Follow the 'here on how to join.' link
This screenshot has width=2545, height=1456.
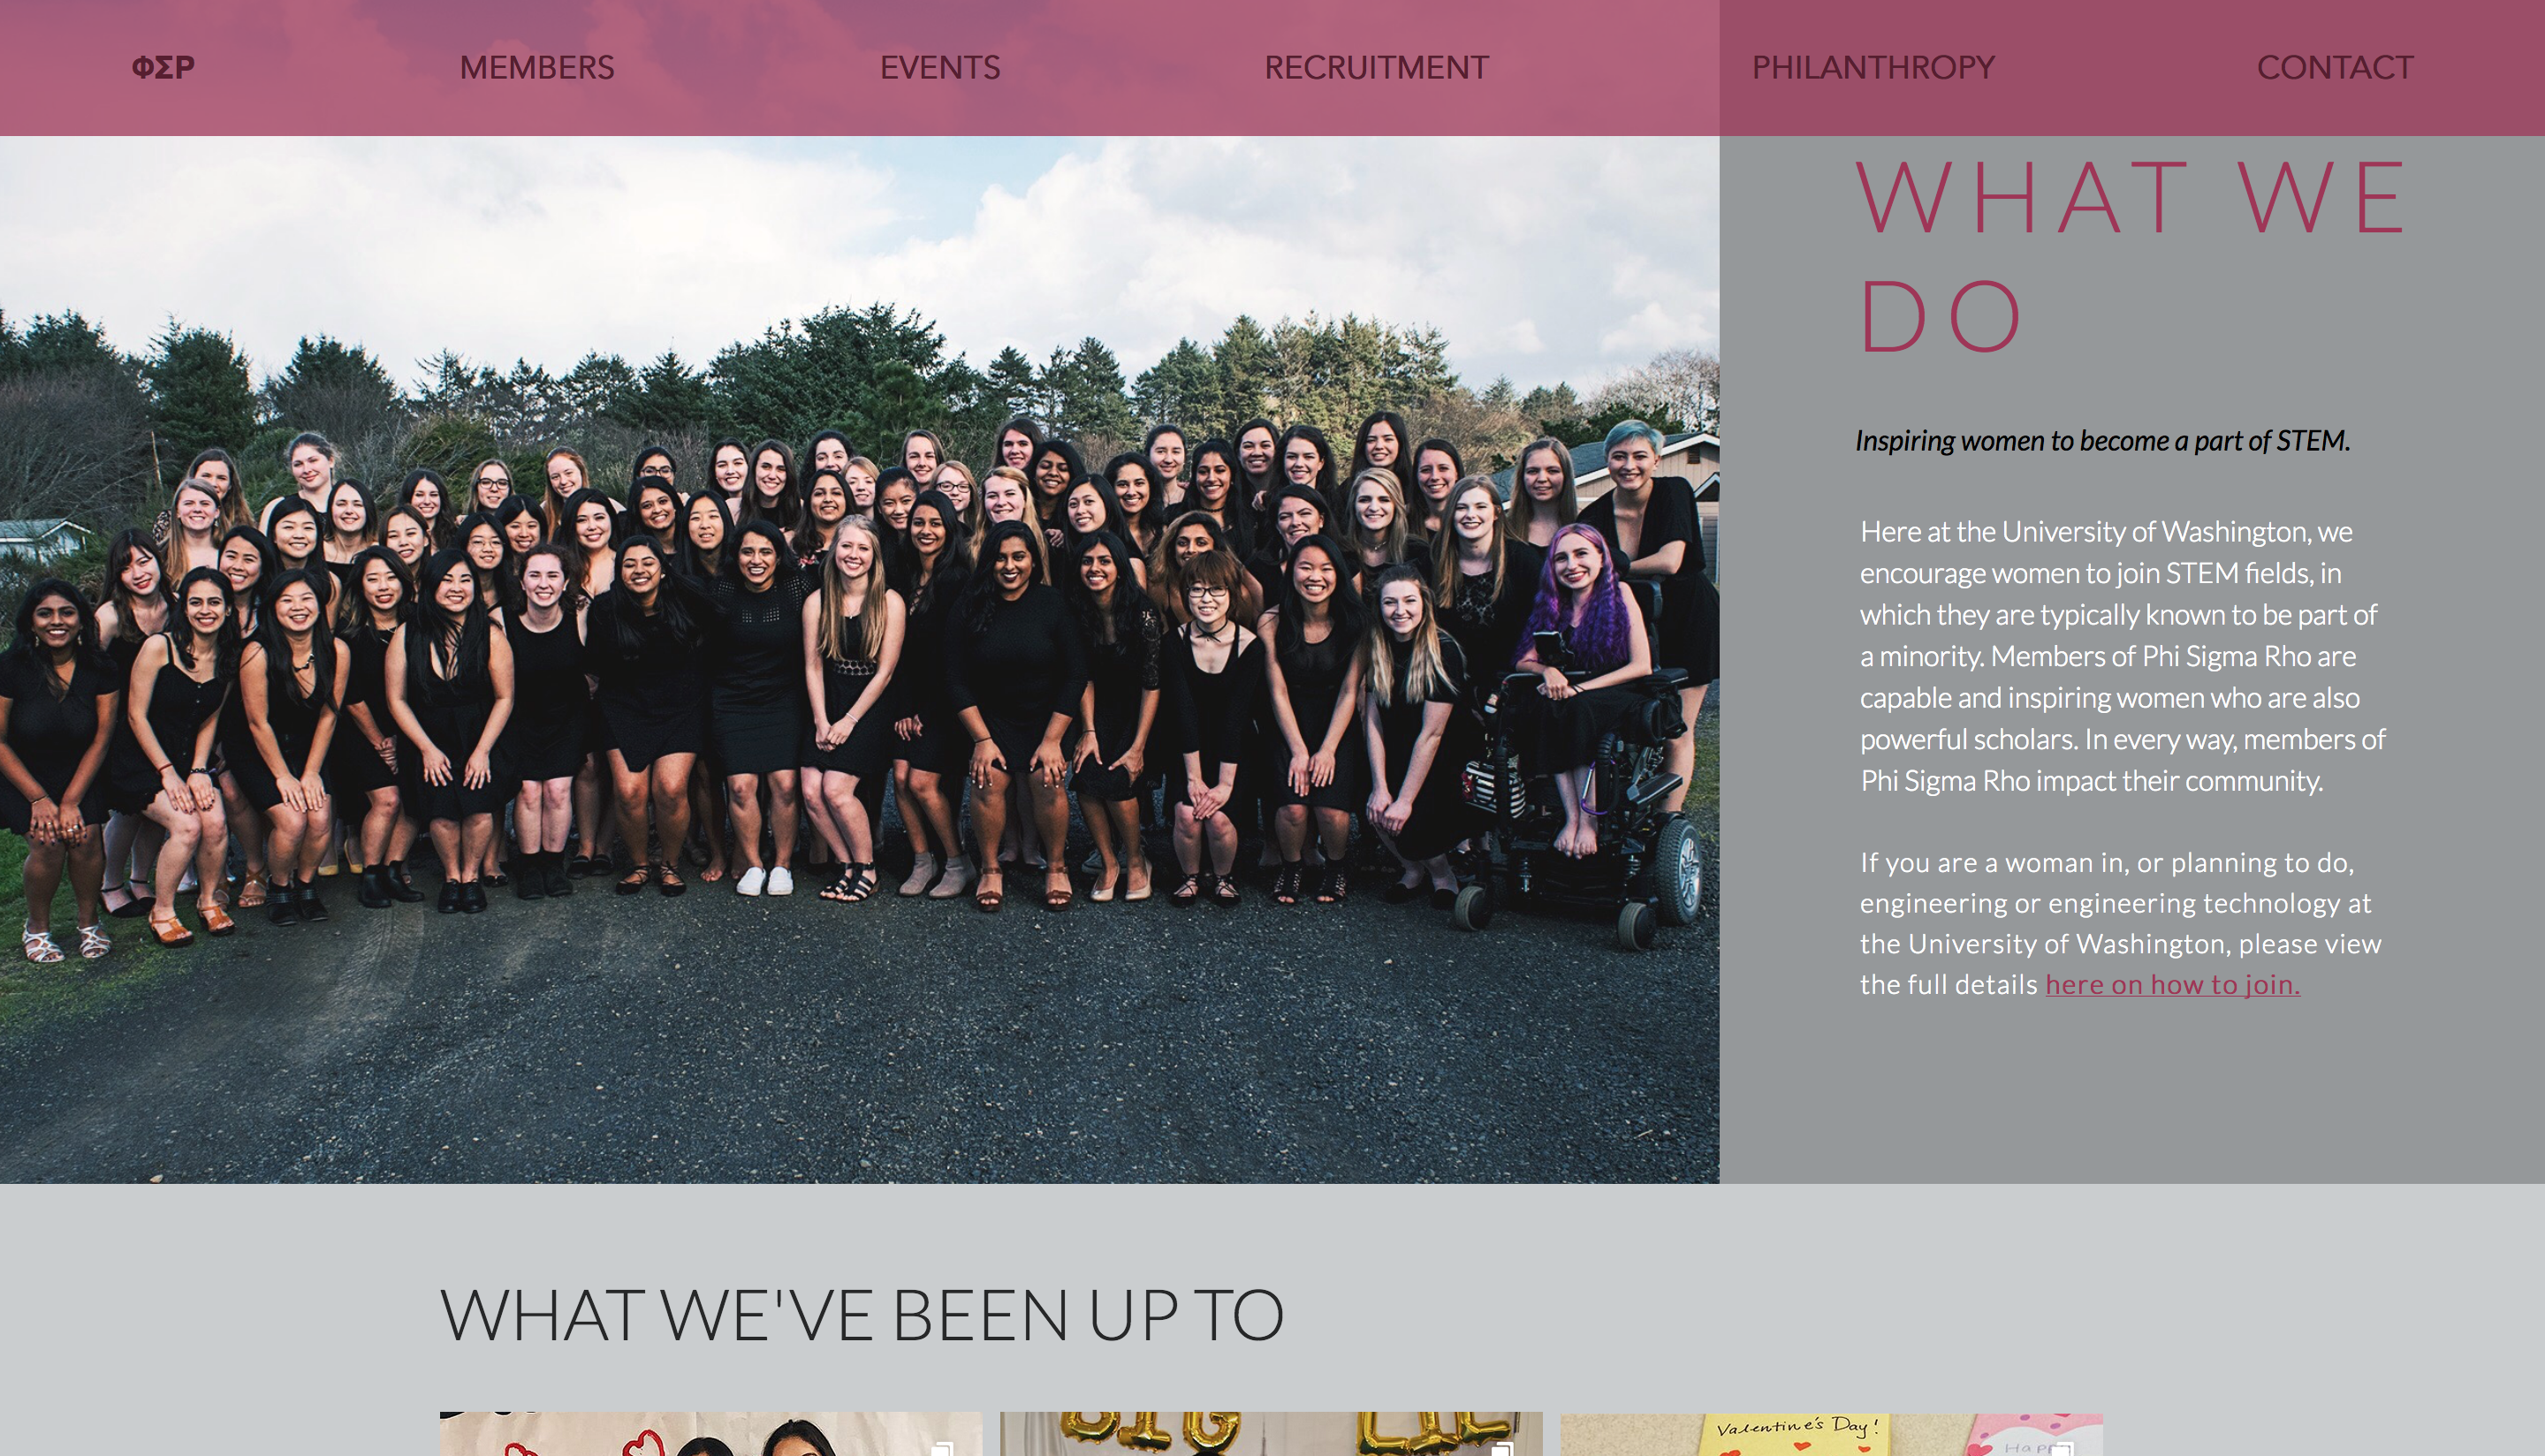[2172, 985]
